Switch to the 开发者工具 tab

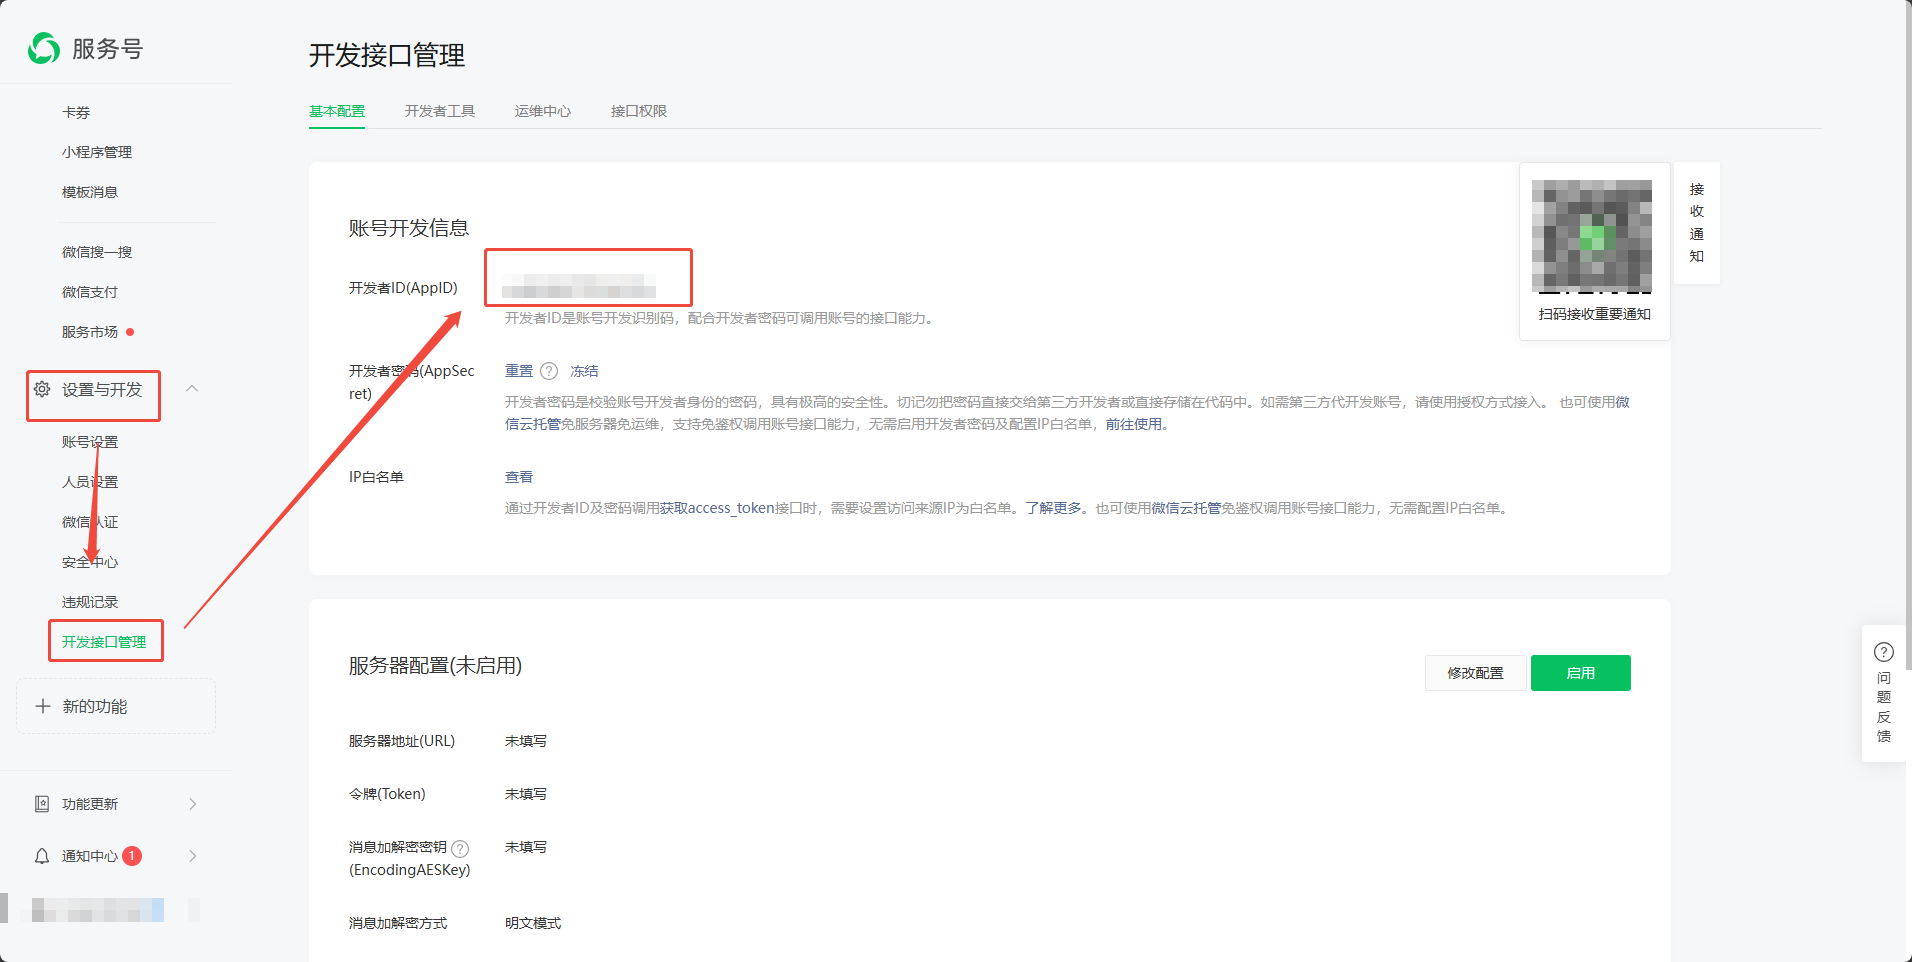(x=440, y=111)
